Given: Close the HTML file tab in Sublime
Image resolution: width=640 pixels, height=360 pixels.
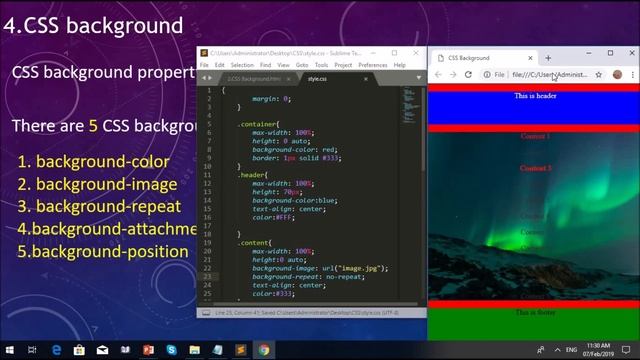Looking at the screenshot, I should tap(289, 79).
